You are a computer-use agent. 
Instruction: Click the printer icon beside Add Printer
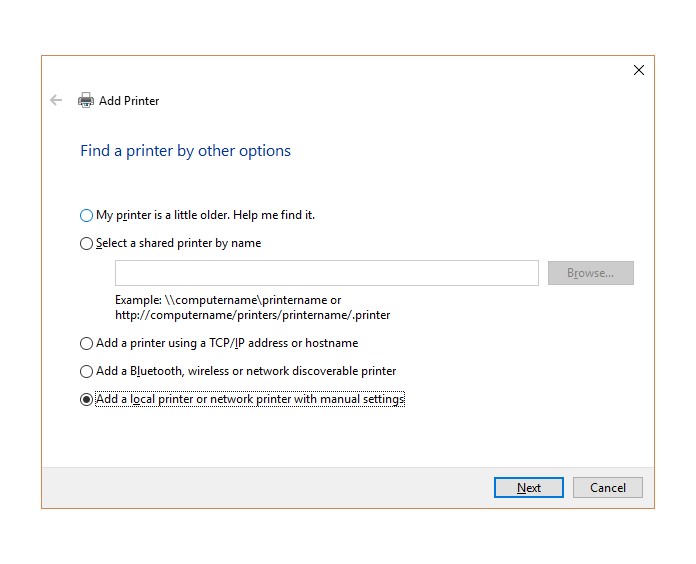[86, 101]
